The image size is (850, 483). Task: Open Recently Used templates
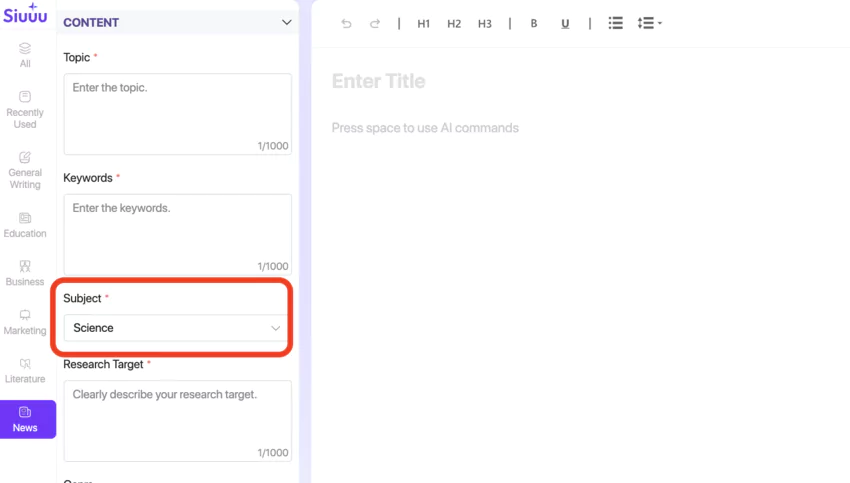pos(25,110)
